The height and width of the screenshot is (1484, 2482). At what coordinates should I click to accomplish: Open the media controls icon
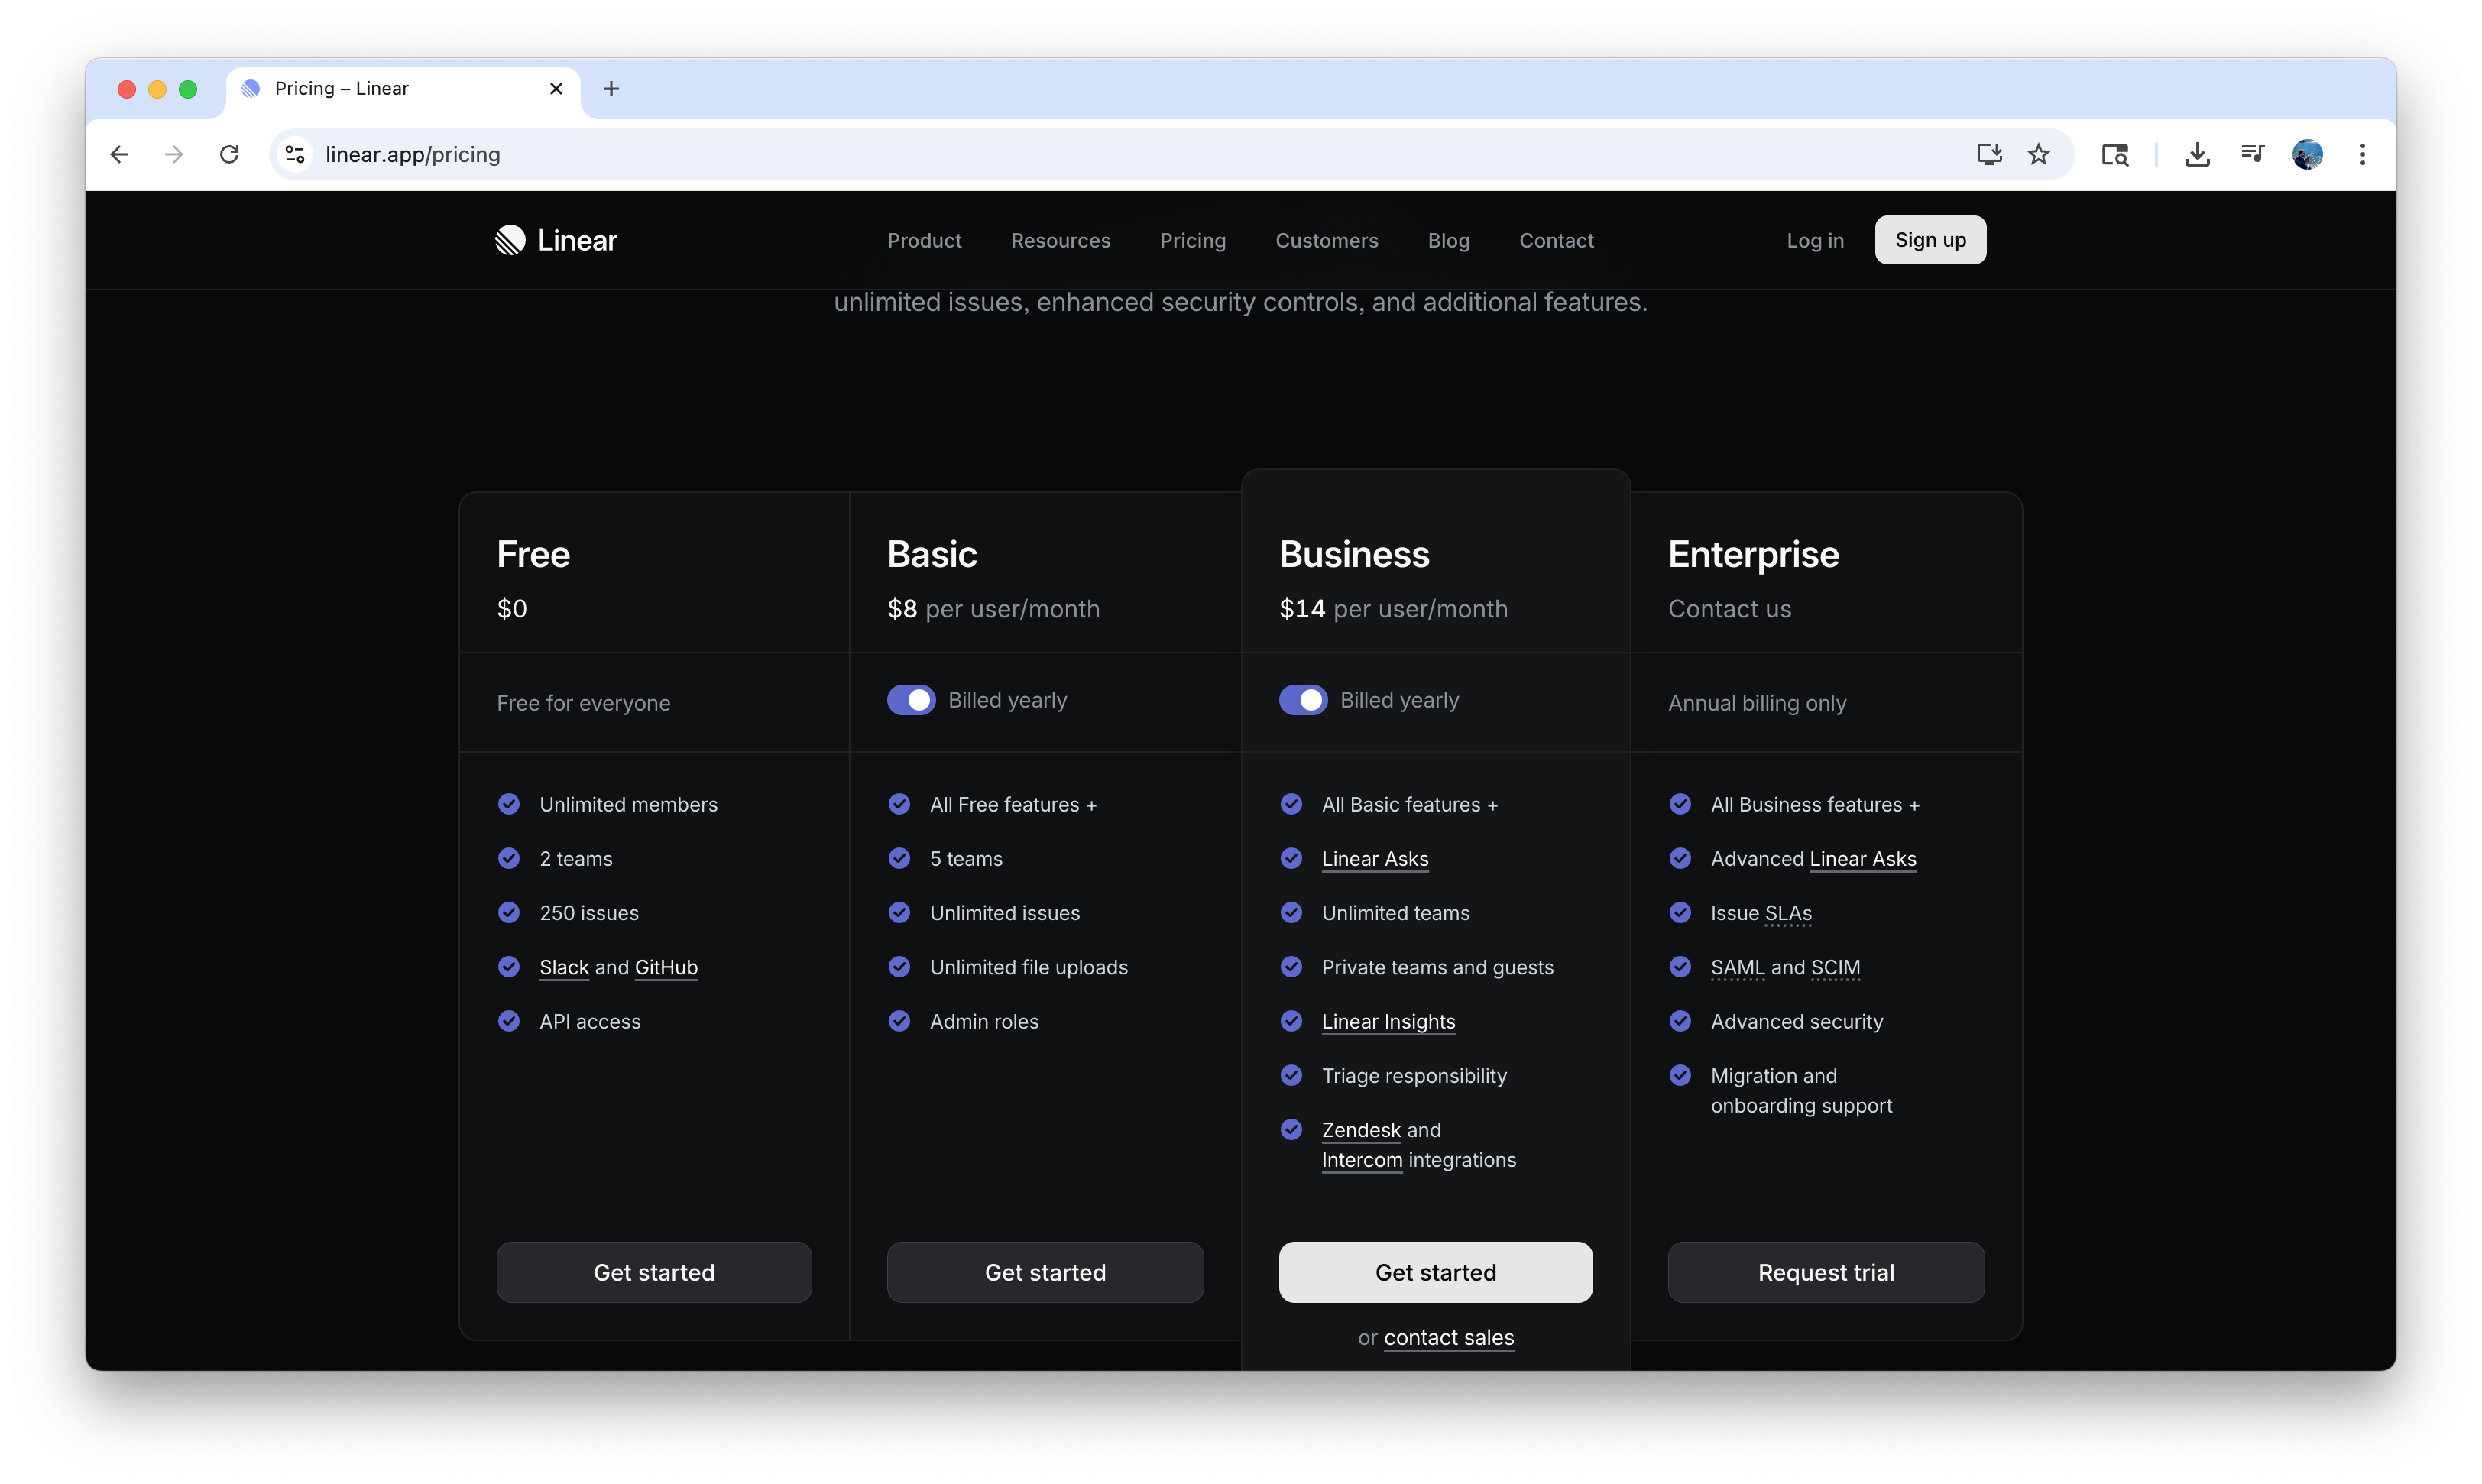point(2252,154)
